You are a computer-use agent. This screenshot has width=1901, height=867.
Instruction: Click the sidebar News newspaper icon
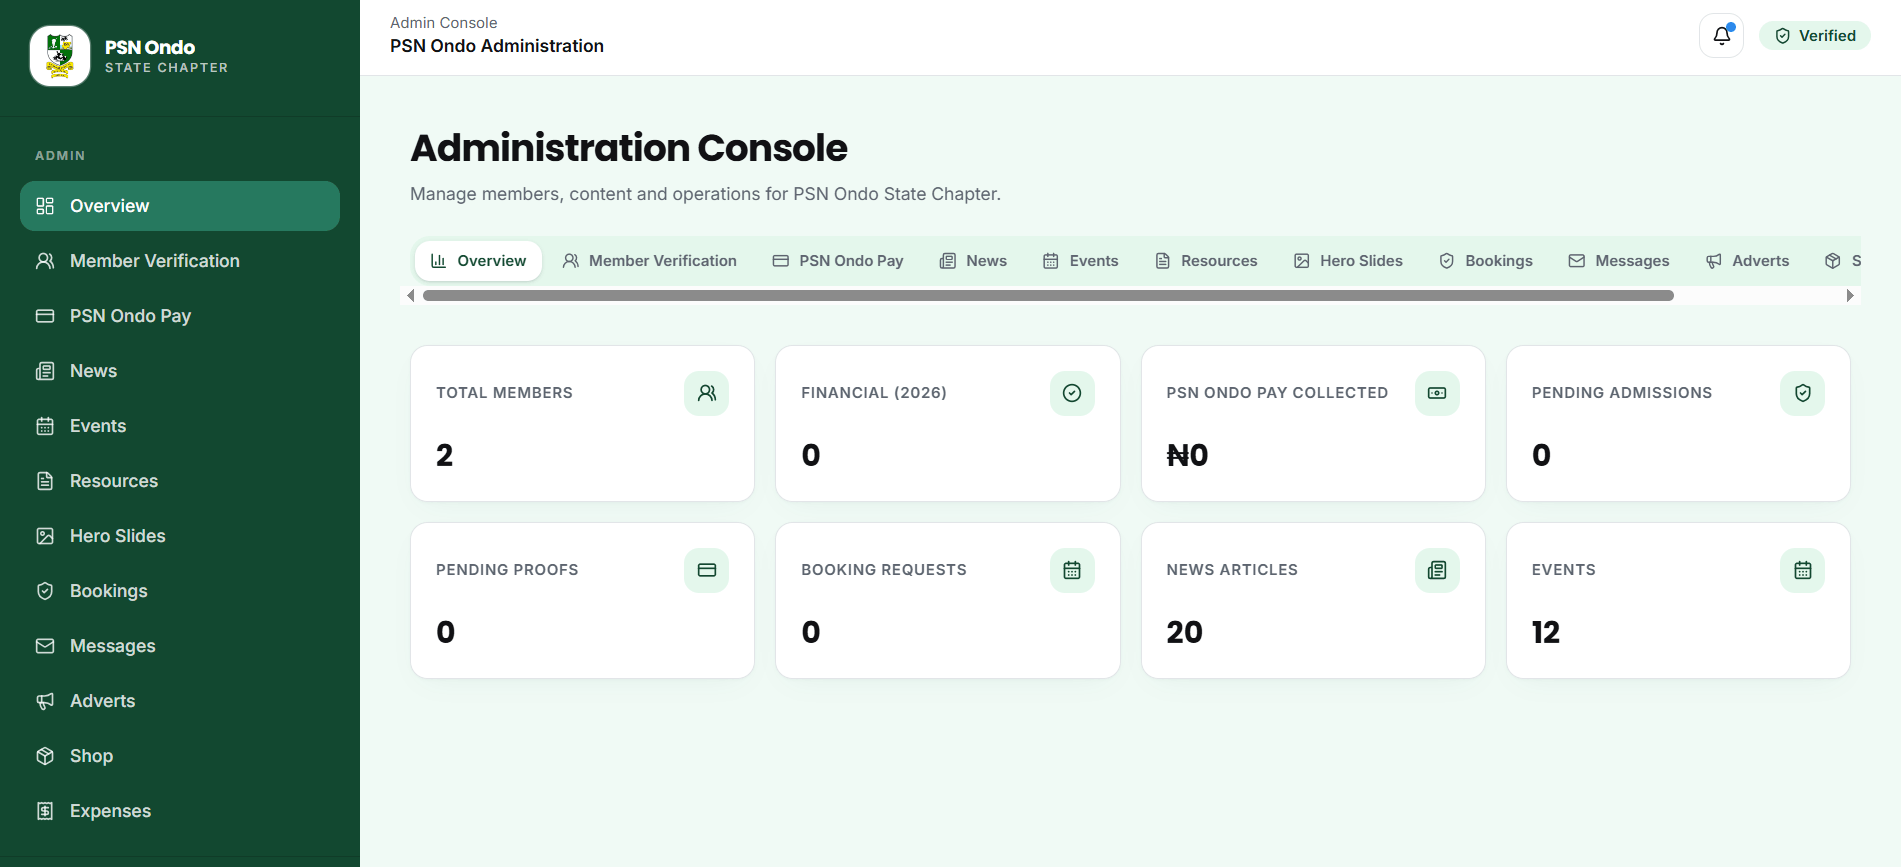click(x=45, y=371)
